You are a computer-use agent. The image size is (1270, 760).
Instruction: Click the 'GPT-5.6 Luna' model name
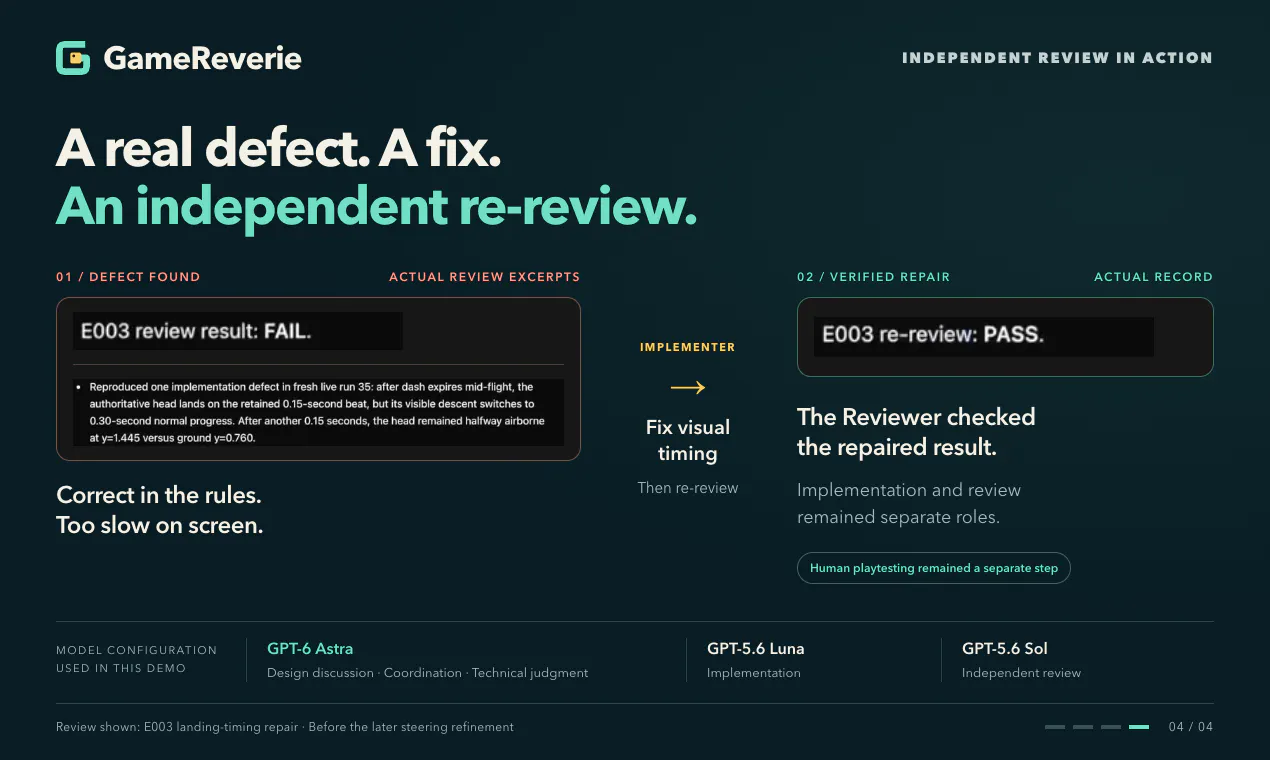click(755, 648)
